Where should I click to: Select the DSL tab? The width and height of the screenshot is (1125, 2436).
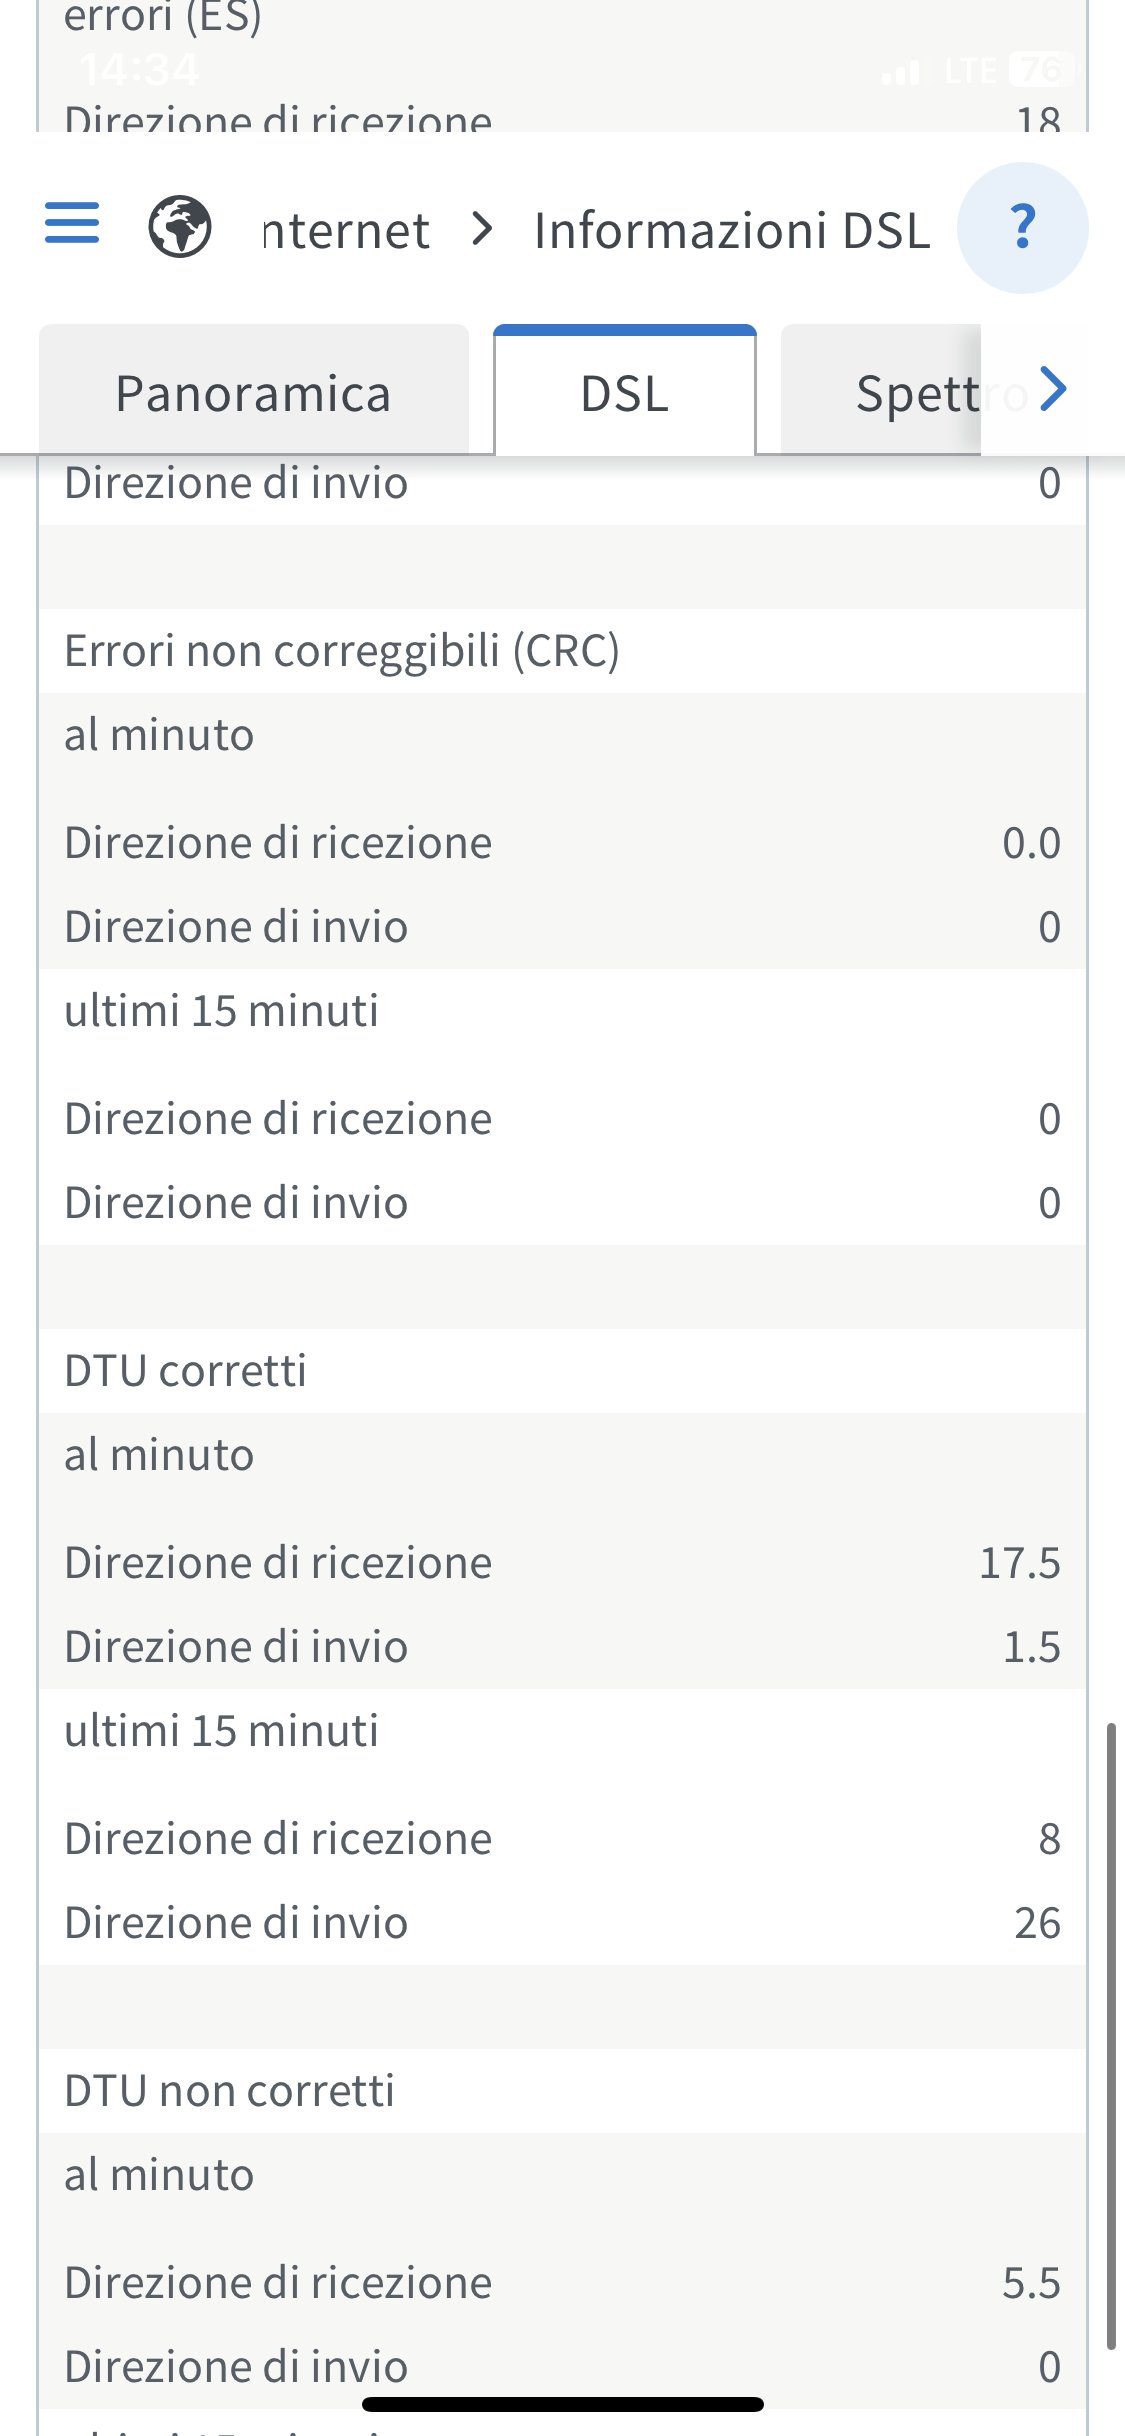pyautogui.click(x=624, y=393)
